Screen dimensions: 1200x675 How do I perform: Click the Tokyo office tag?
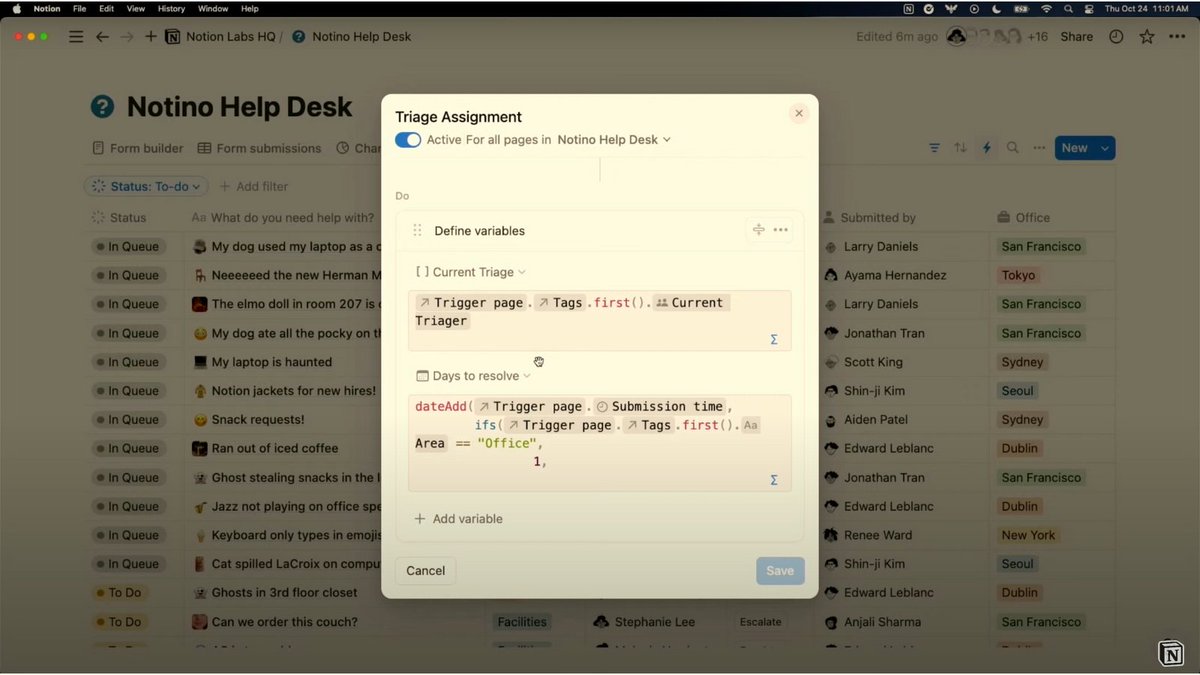(x=1019, y=275)
